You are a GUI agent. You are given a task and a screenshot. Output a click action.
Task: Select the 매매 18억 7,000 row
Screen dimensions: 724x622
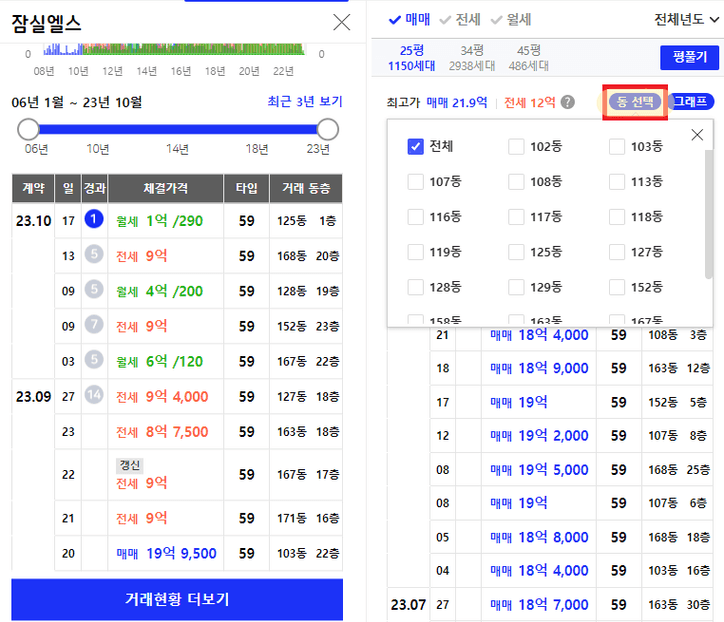click(572, 604)
